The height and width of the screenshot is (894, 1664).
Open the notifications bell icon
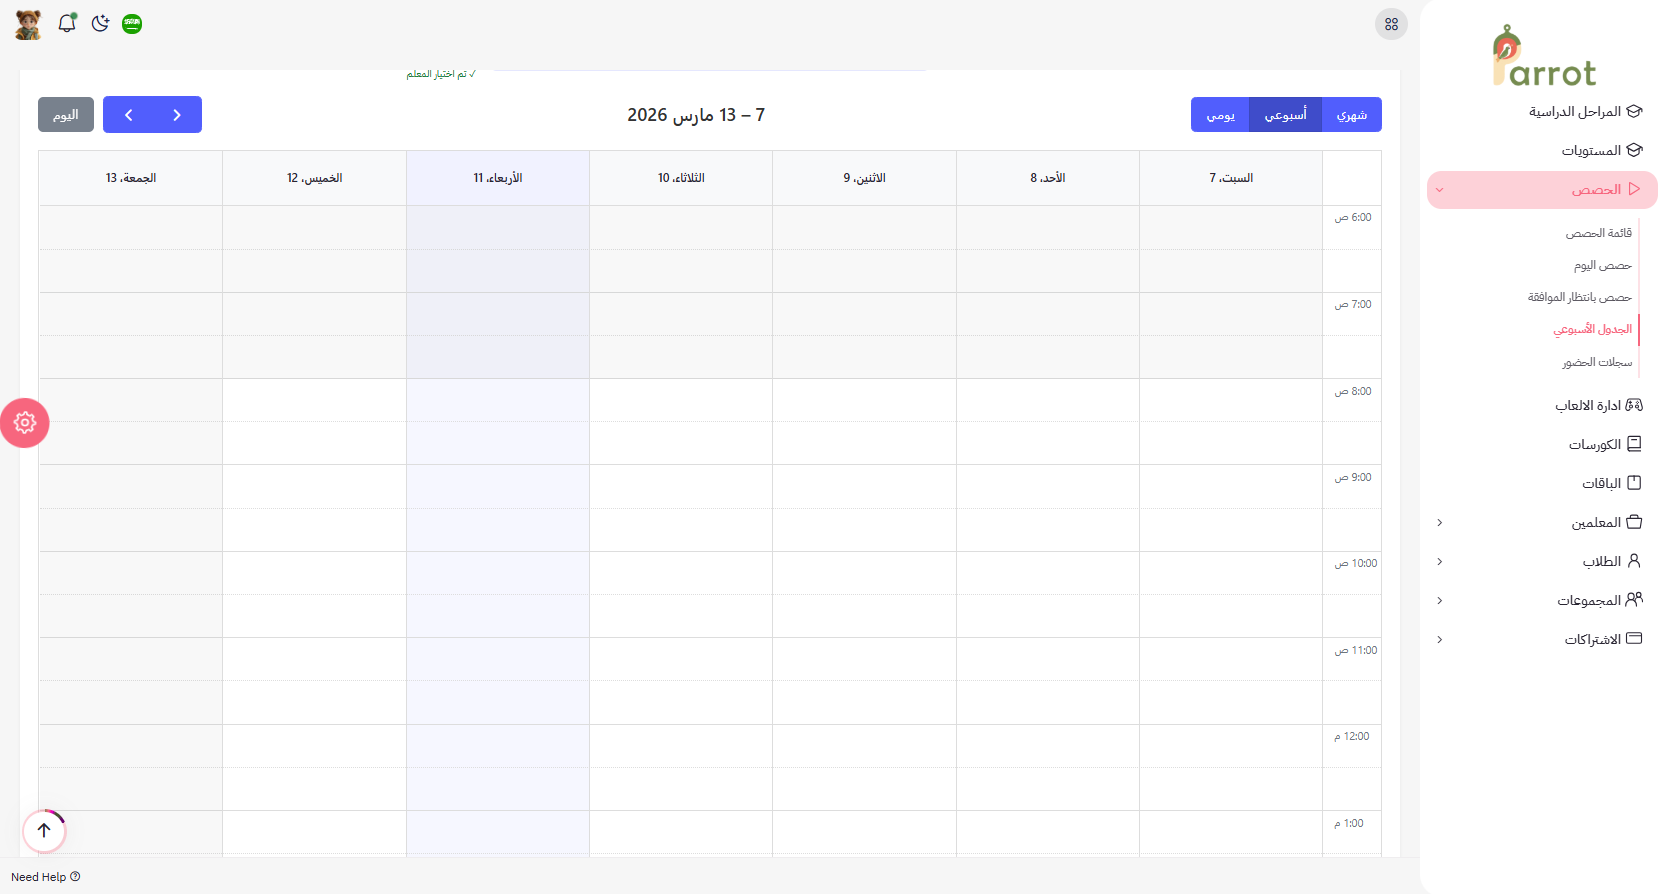click(67, 23)
